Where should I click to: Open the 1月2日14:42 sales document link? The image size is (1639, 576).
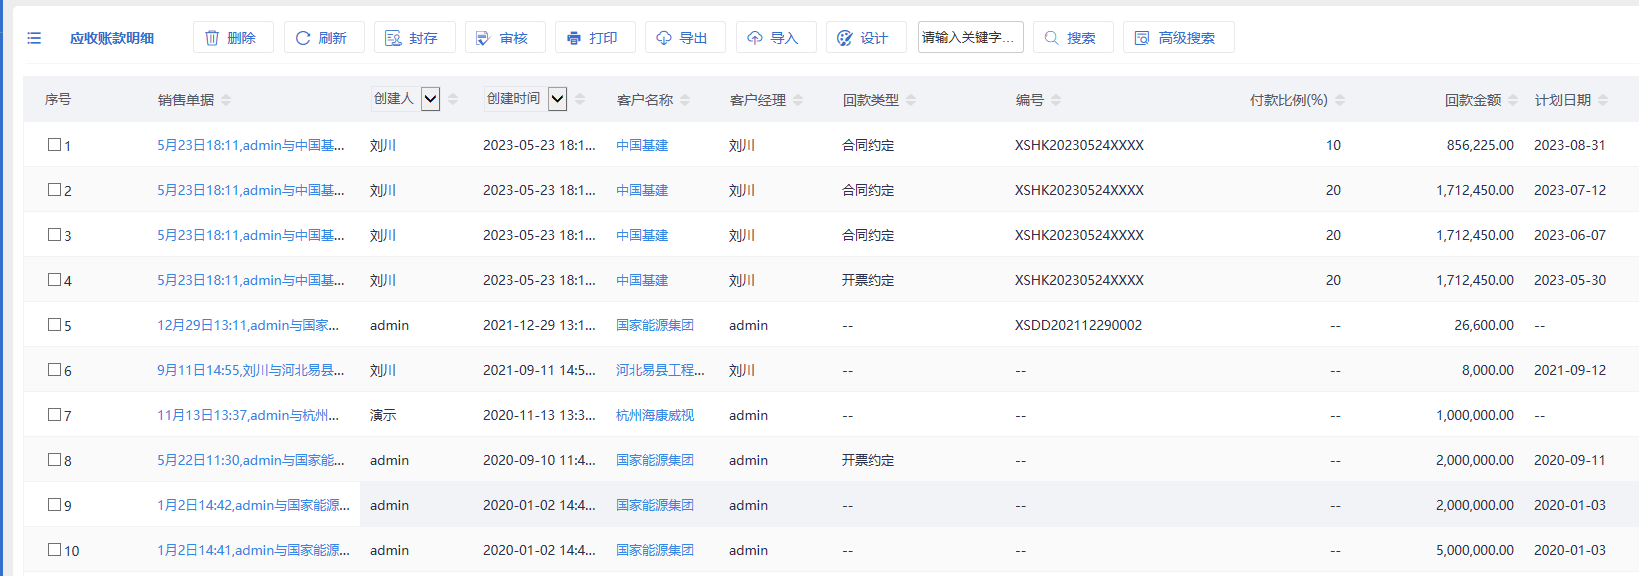point(254,505)
